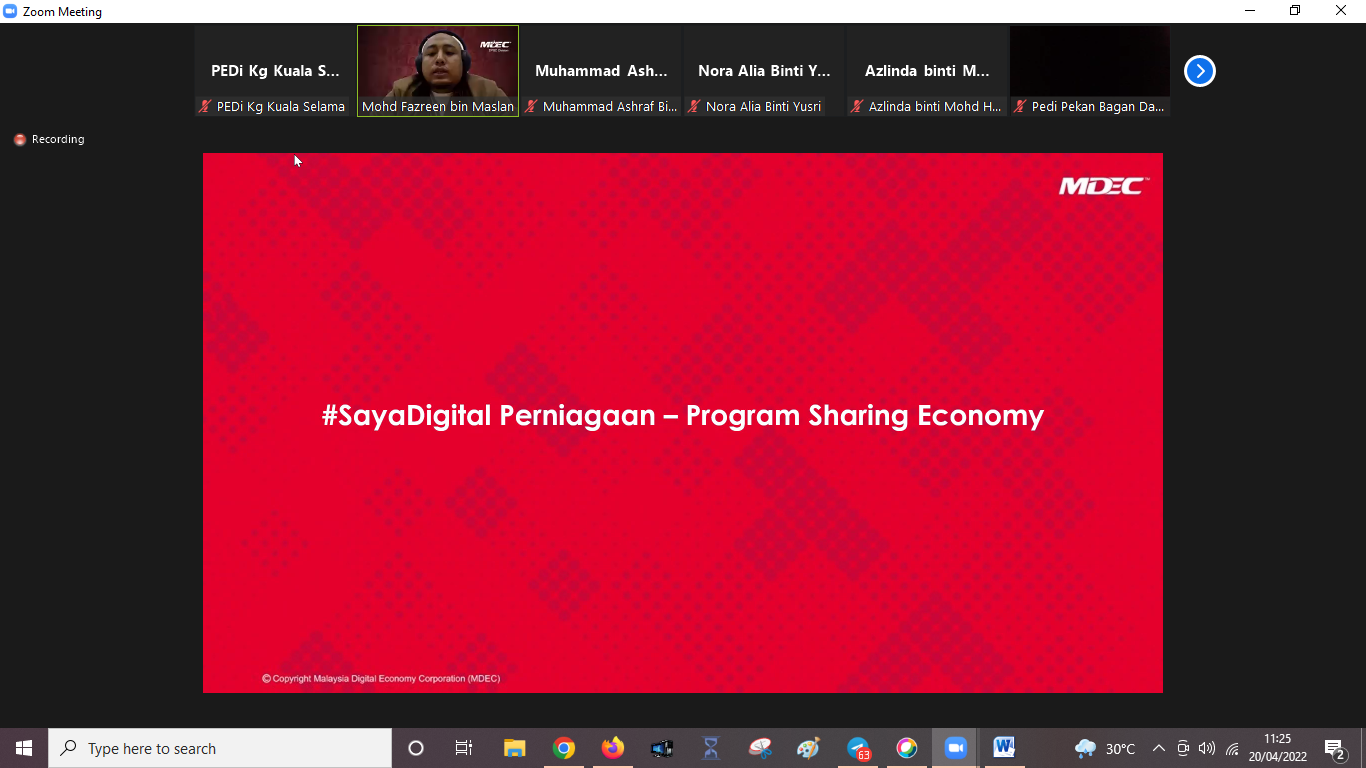Open Snipping Tool from the taskbar

(760, 748)
